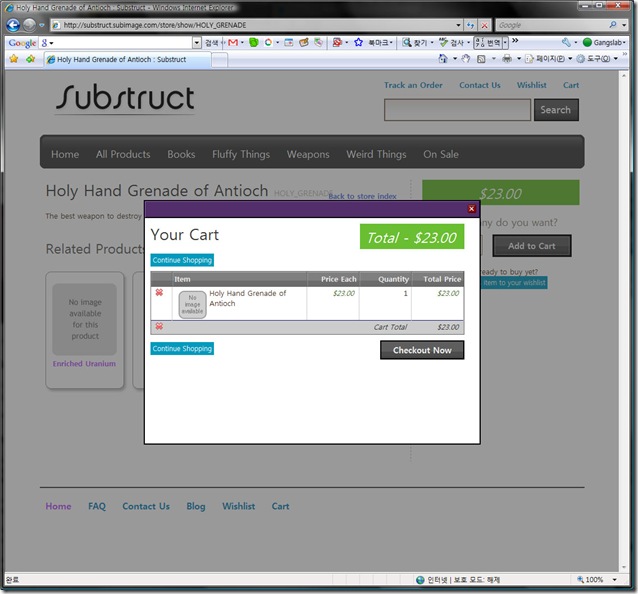Open the On Sale category
The height and width of the screenshot is (594, 638).
tap(441, 154)
